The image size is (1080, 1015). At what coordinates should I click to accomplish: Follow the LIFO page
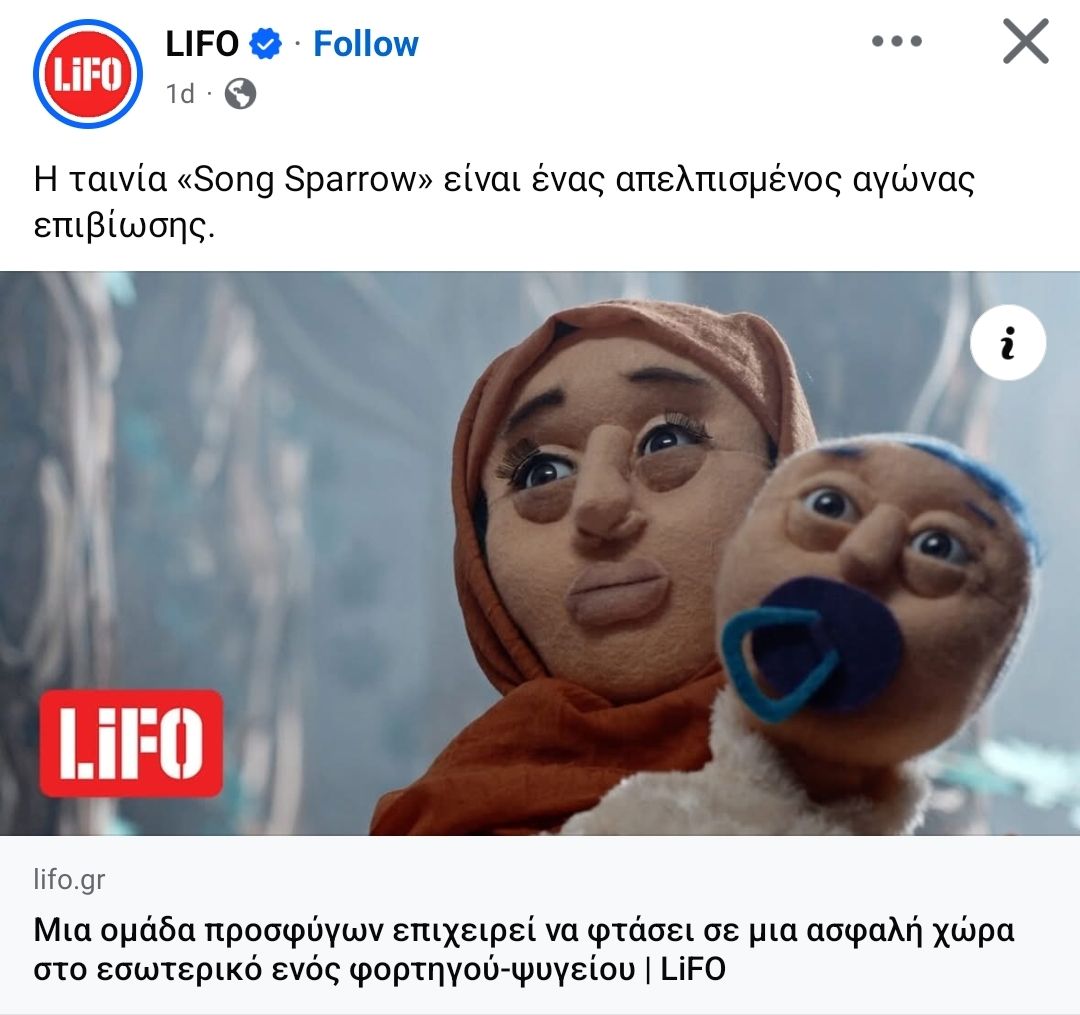(x=366, y=44)
